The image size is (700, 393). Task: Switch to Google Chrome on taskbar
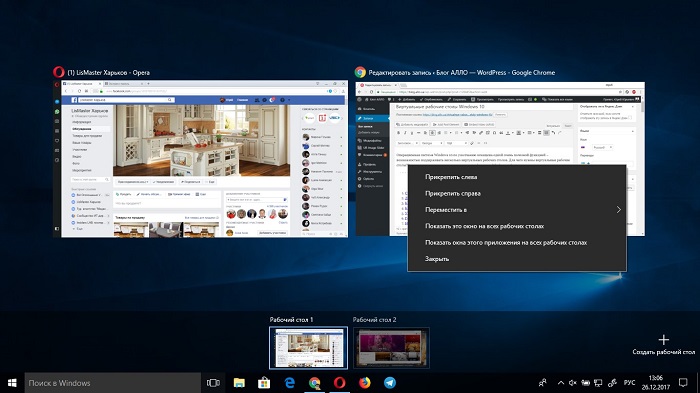tap(314, 383)
